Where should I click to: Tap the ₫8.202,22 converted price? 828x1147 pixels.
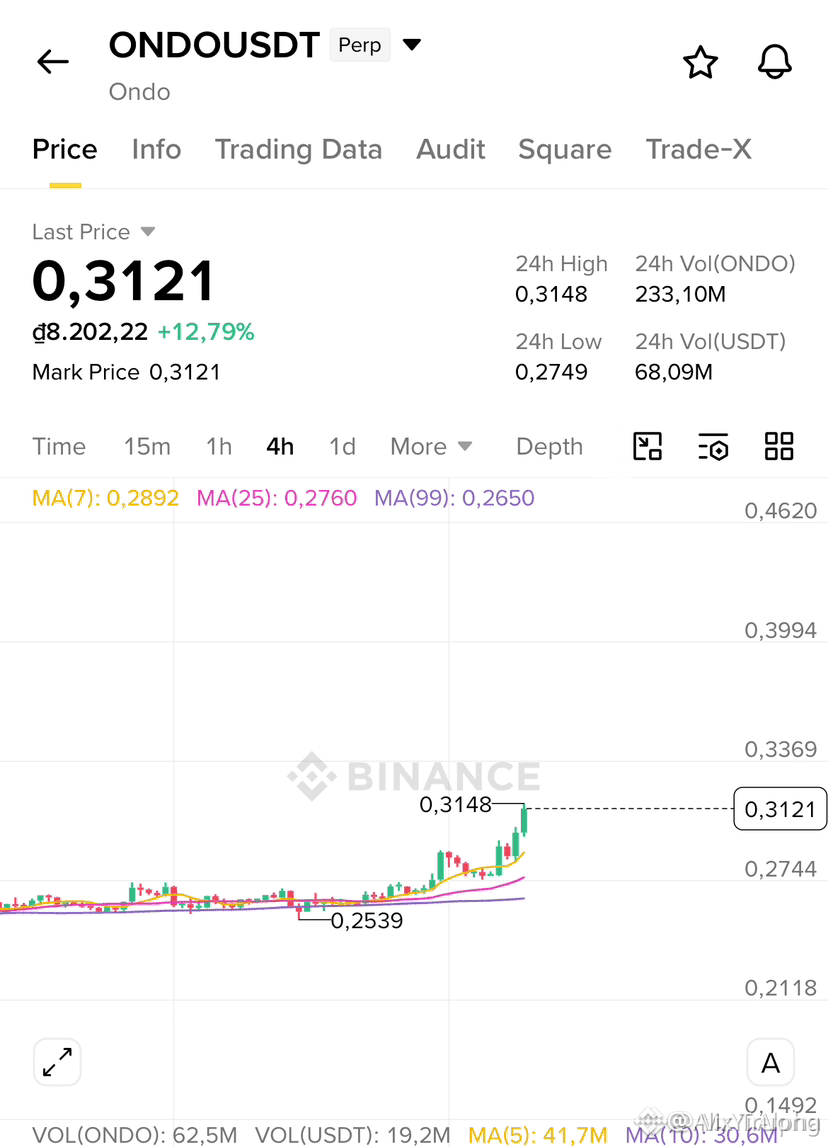click(90, 332)
